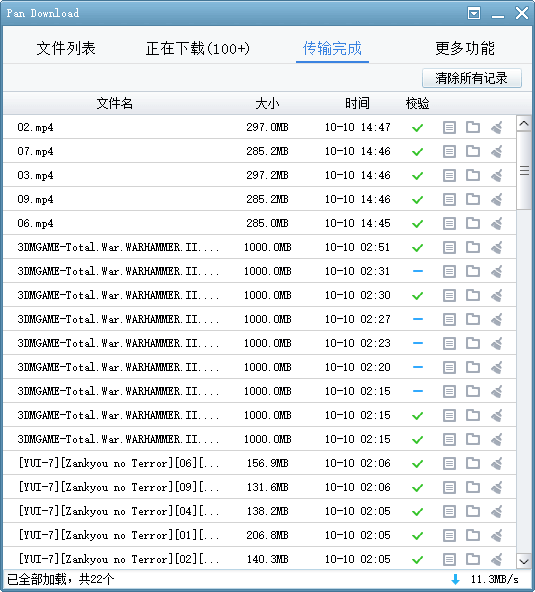The image size is (535, 592).
Task: Click 校验 column header
Action: point(418,103)
